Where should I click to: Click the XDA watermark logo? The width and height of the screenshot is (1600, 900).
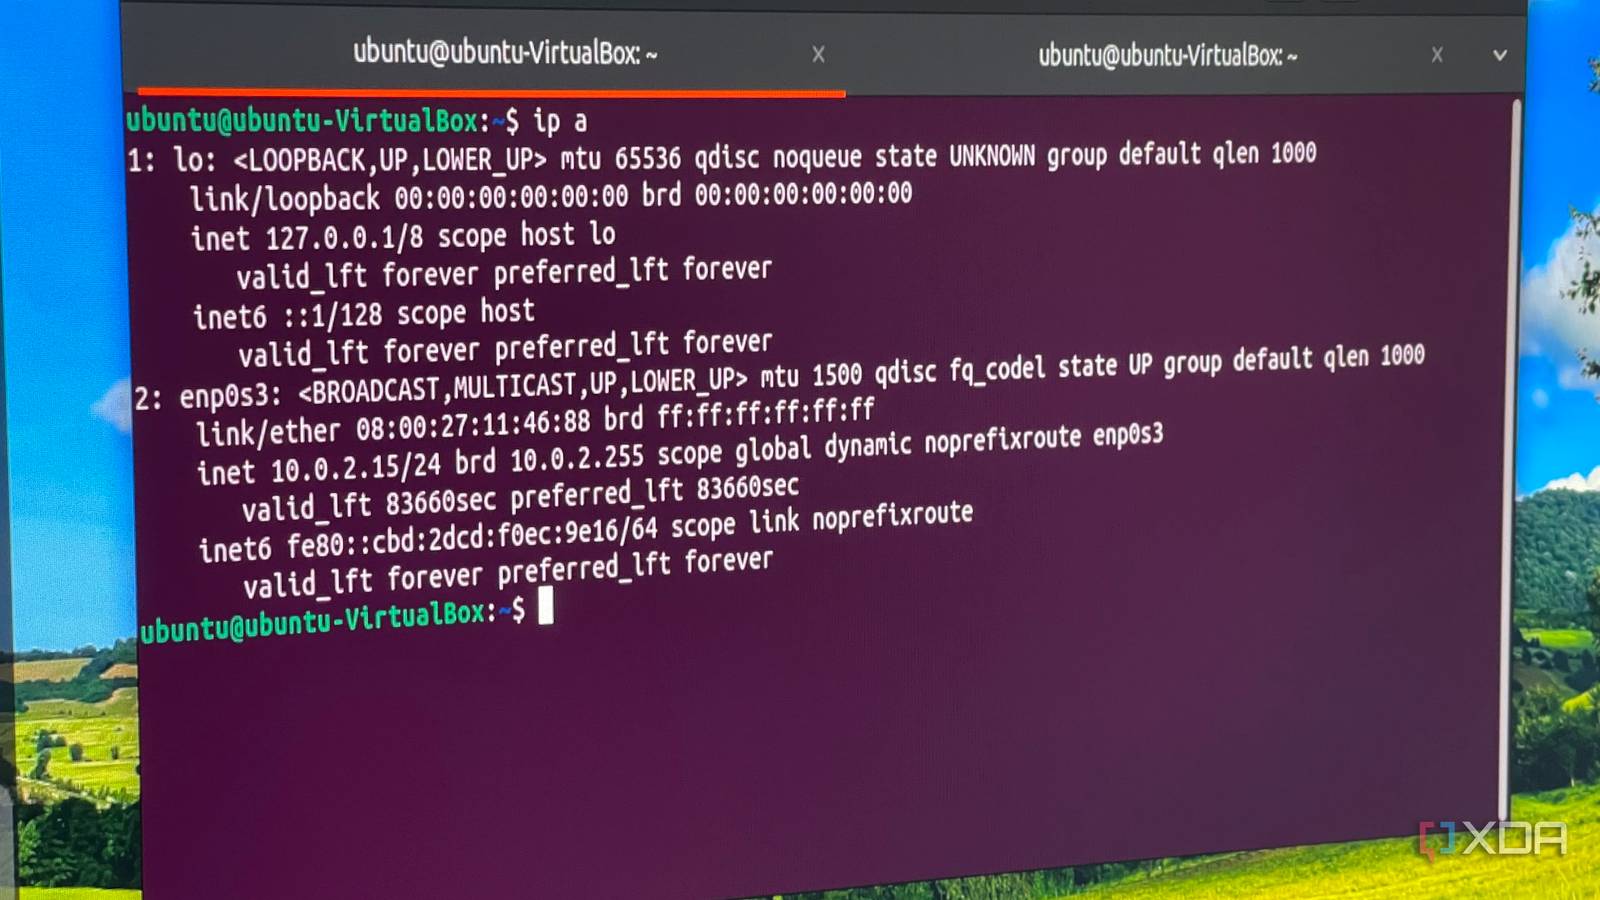pyautogui.click(x=1494, y=839)
